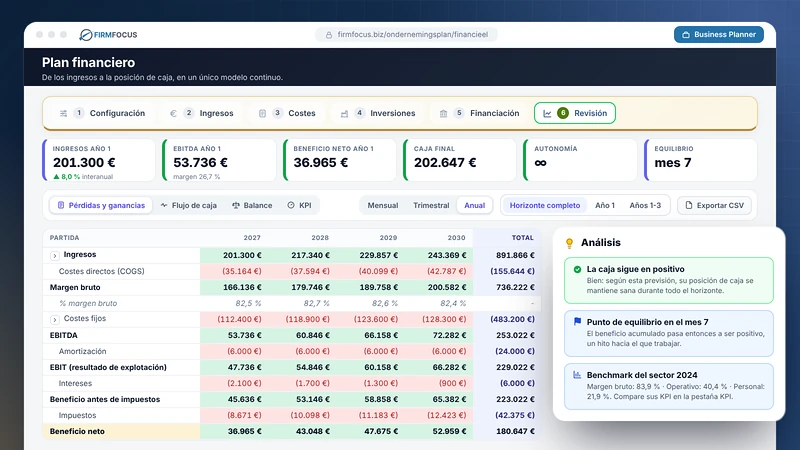Click the green up-arrow beside 8,0 %
The image size is (800, 450).
[x=56, y=177]
